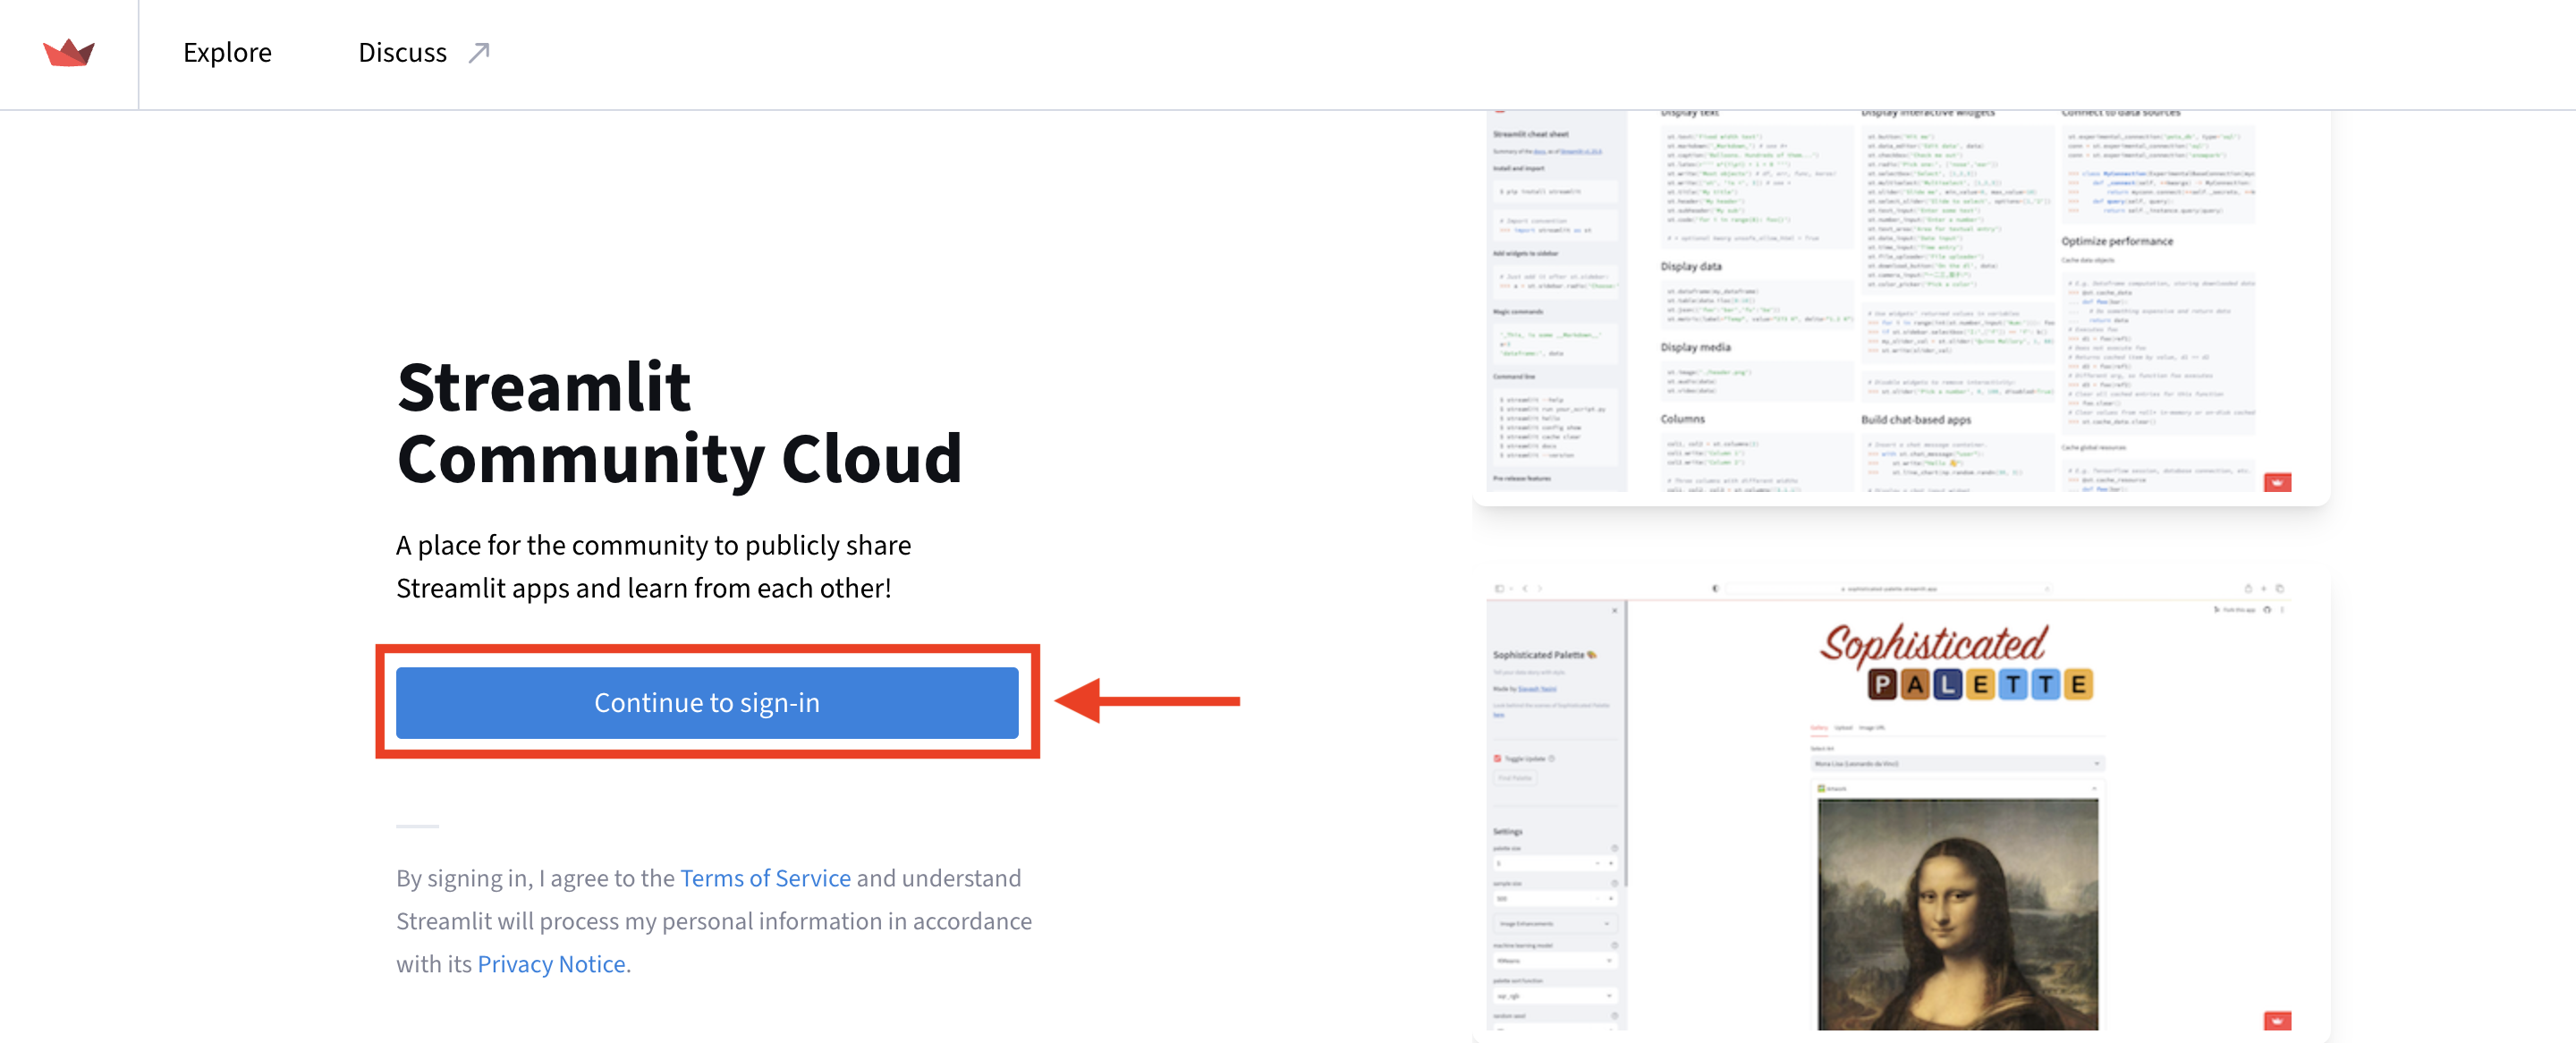Increase palette size using the plus stepper

(1610, 863)
